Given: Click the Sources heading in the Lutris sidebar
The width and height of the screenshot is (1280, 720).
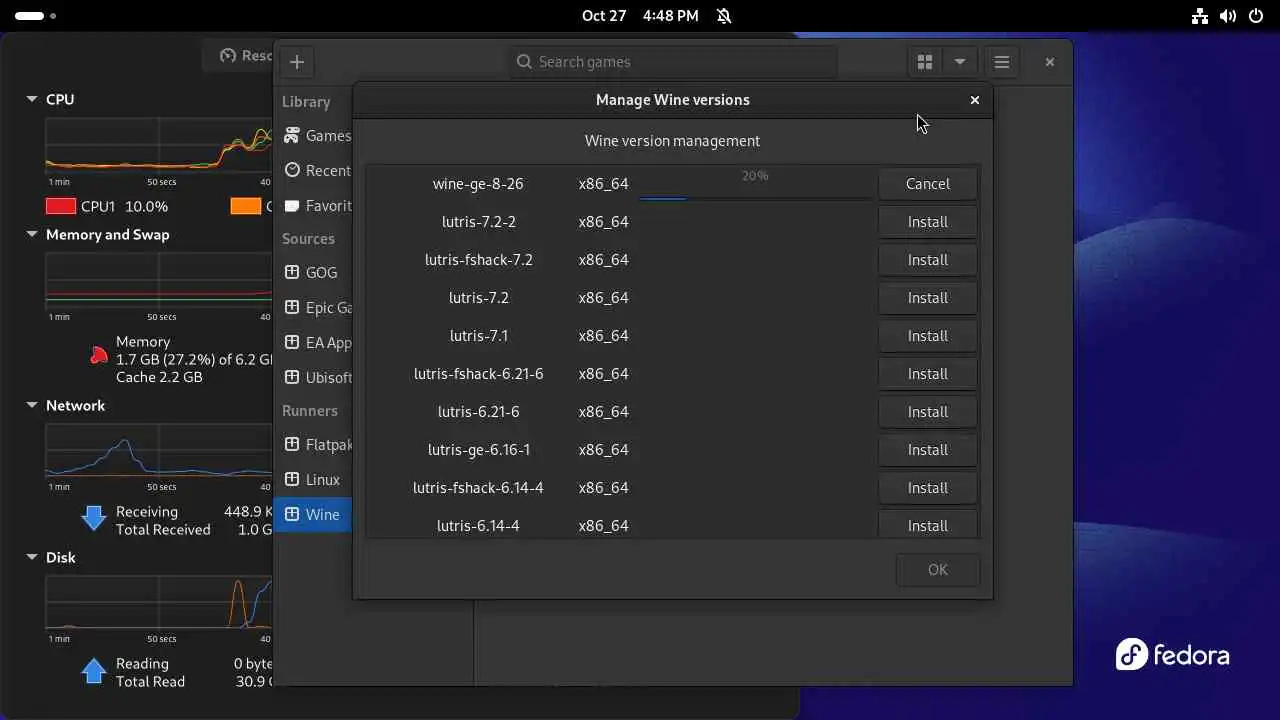Looking at the screenshot, I should pos(308,239).
